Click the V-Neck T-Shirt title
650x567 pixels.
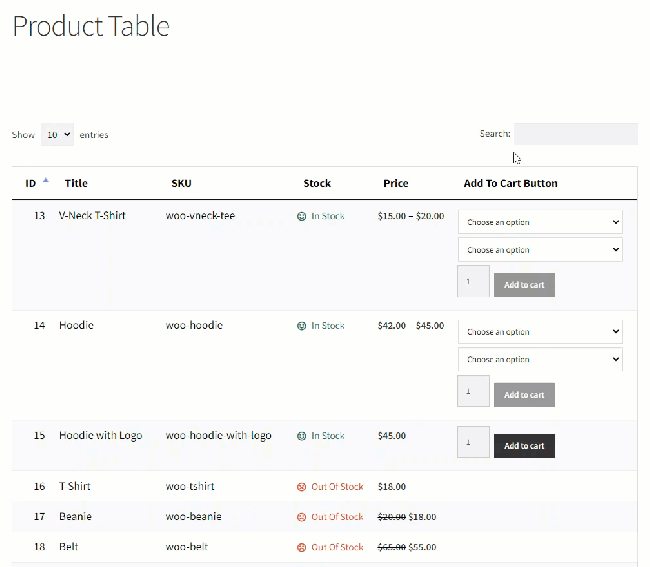pyautogui.click(x=92, y=216)
